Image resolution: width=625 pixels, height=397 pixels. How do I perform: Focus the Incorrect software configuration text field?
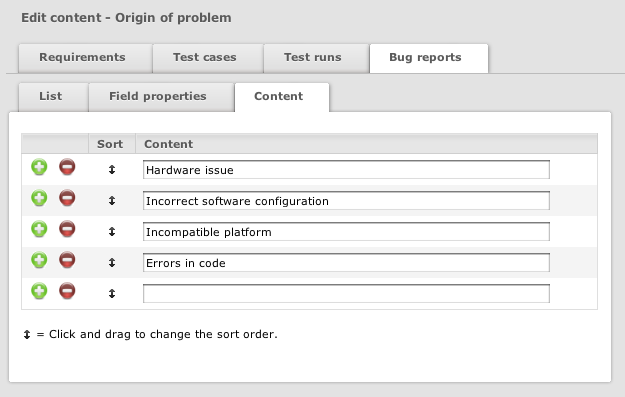click(346, 201)
